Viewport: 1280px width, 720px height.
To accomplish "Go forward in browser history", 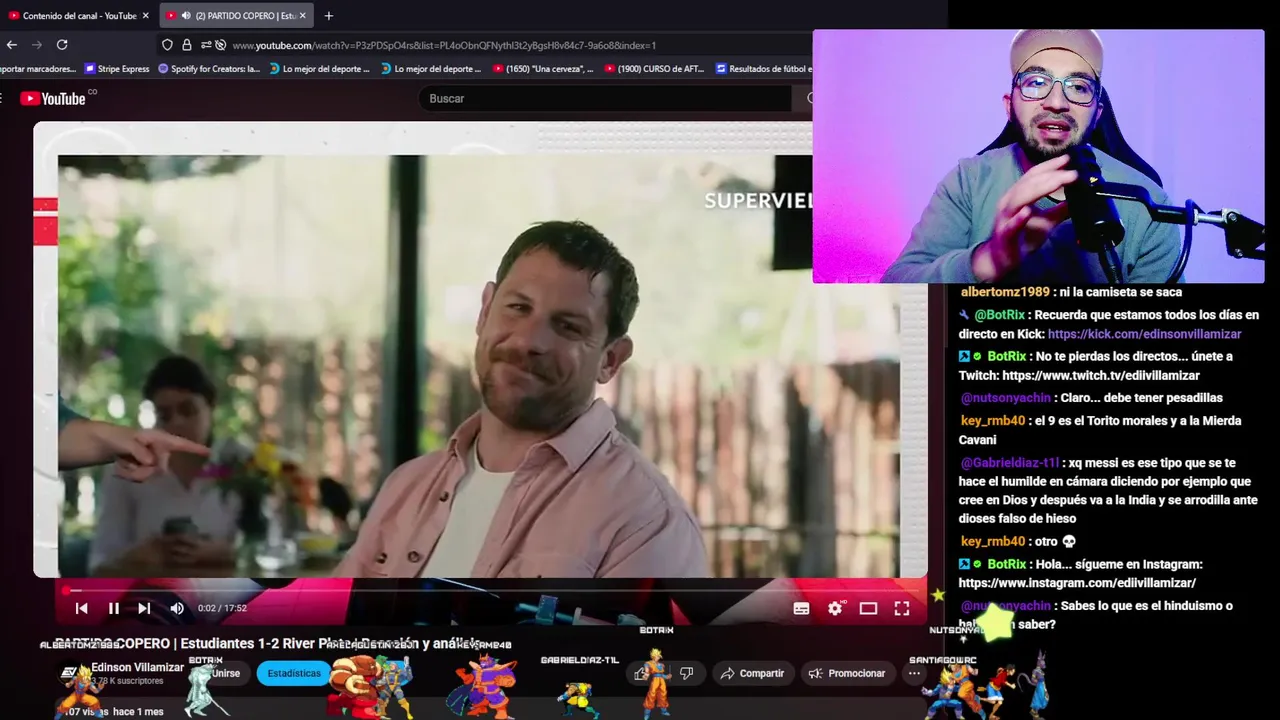I will pos(37,45).
